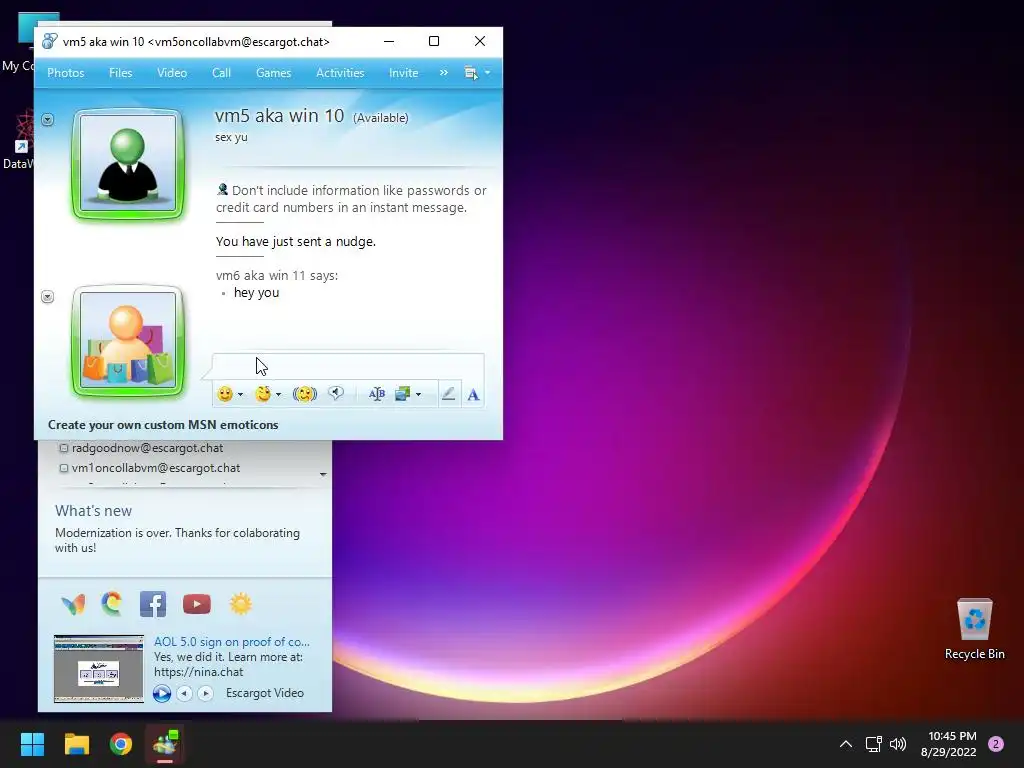
Task: Show hidden system tray icons
Action: [x=846, y=744]
